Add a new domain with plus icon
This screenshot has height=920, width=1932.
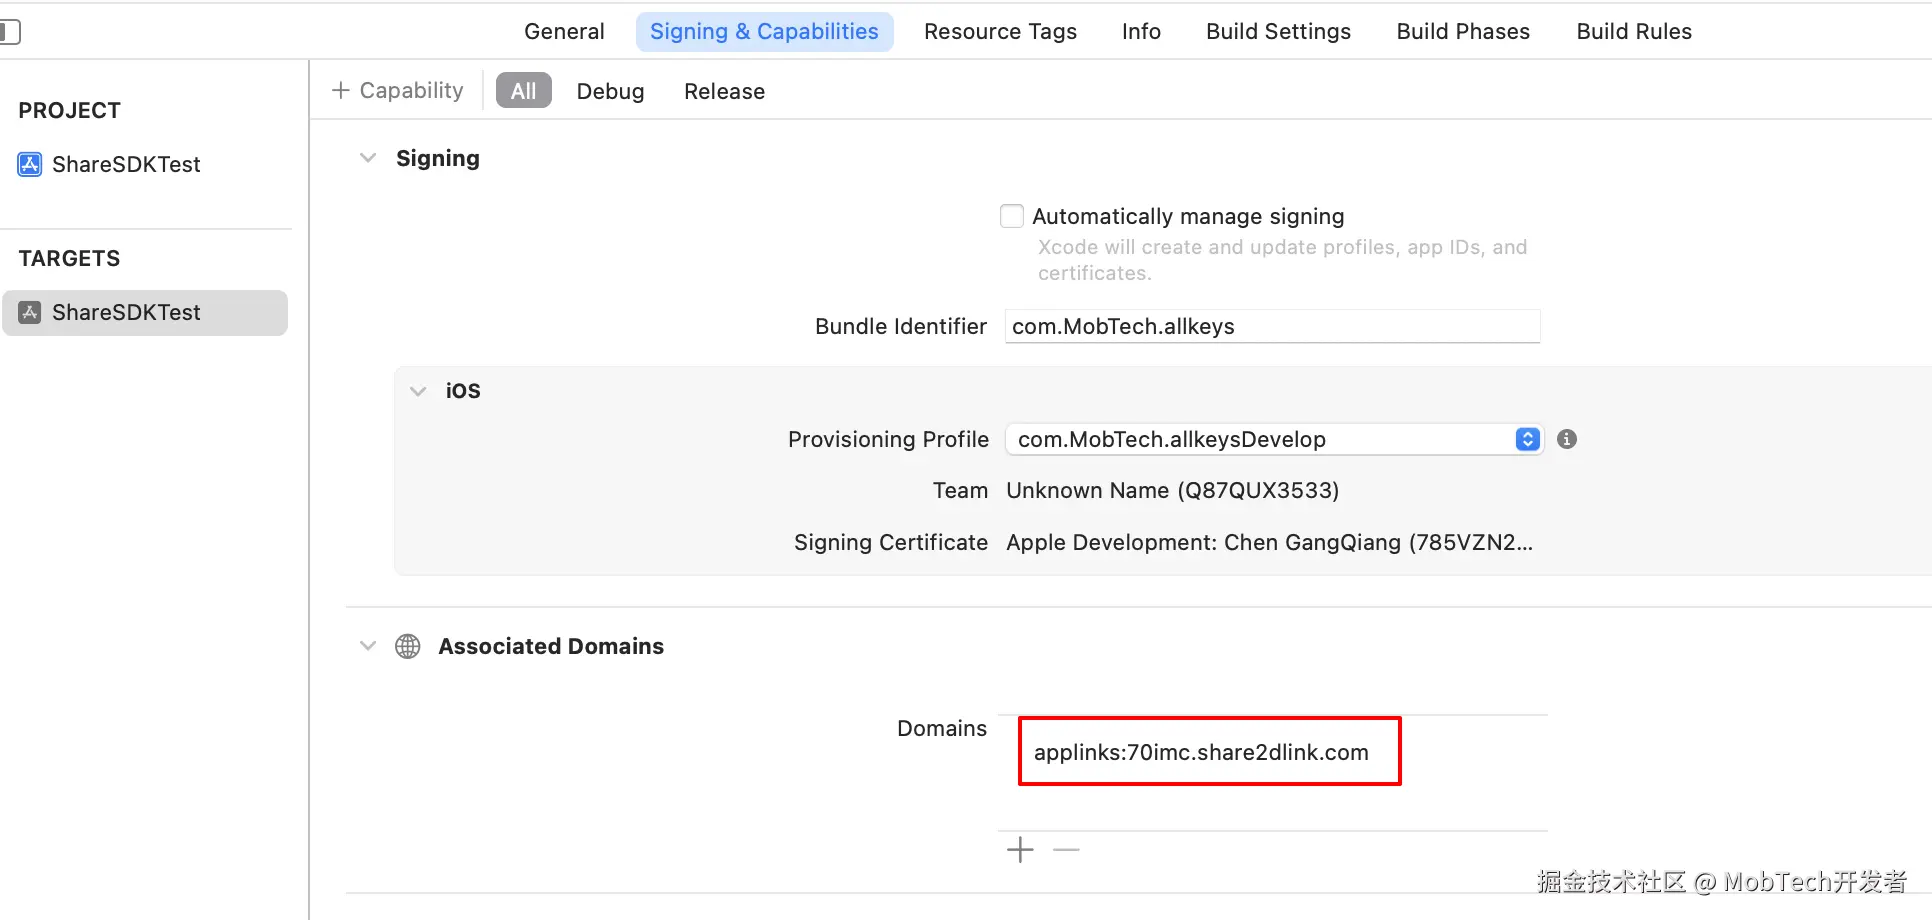point(1020,850)
